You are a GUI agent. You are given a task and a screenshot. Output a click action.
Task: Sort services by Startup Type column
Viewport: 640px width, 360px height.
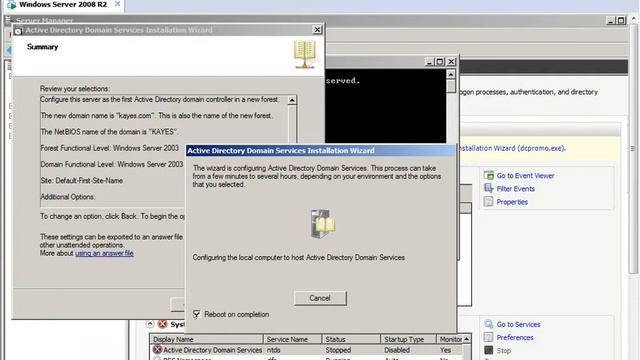(x=409, y=339)
